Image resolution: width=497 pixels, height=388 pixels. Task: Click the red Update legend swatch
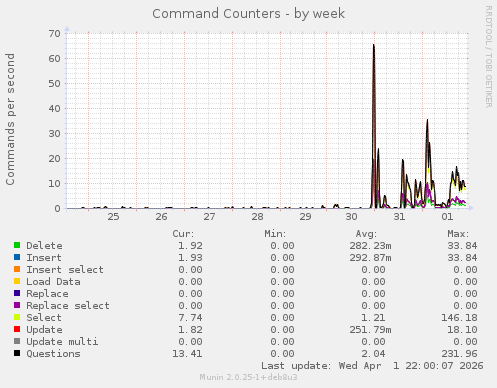click(x=17, y=329)
